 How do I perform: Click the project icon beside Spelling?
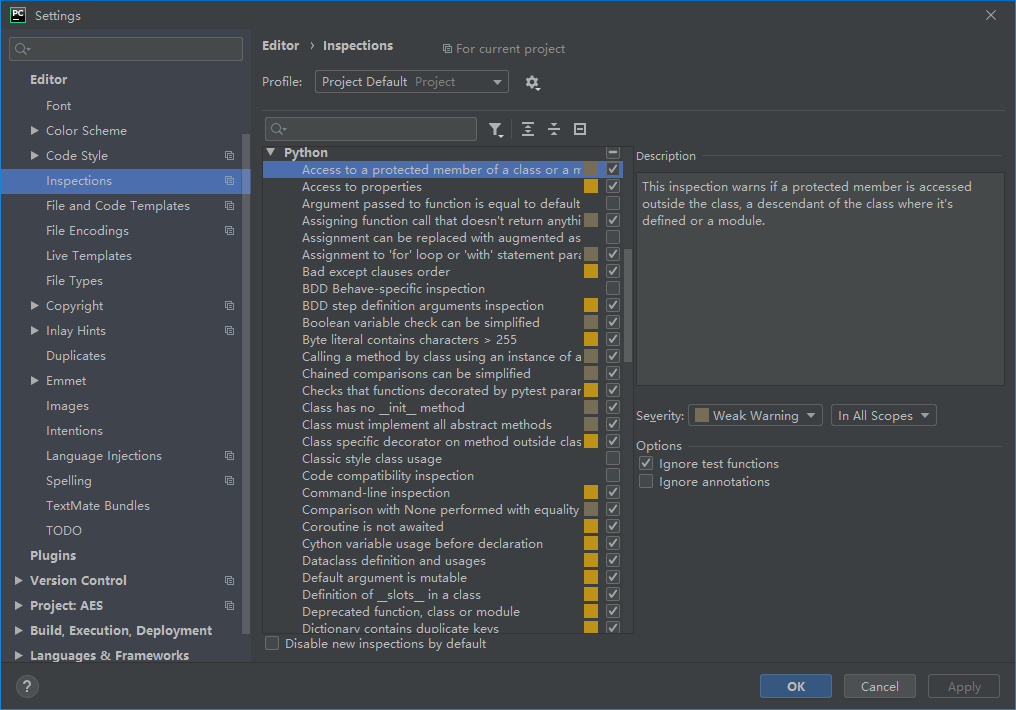click(x=229, y=481)
